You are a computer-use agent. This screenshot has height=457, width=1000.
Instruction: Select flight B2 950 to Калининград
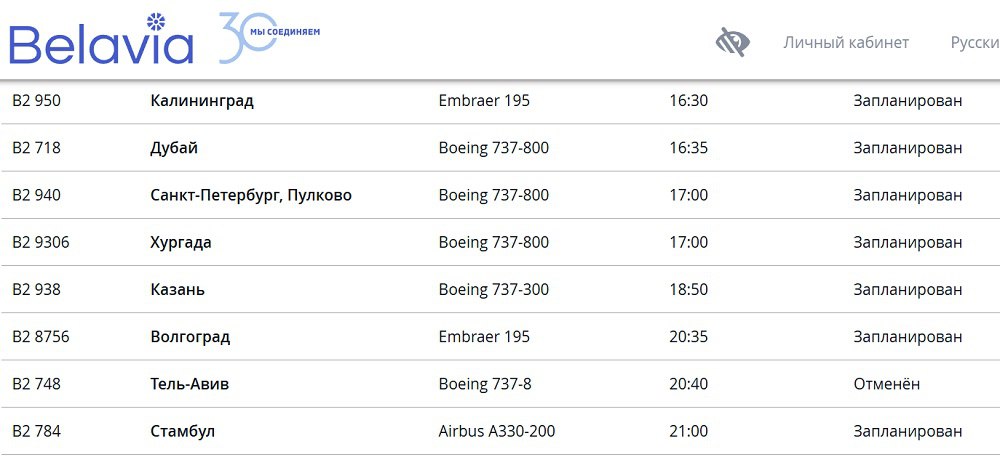(201, 101)
